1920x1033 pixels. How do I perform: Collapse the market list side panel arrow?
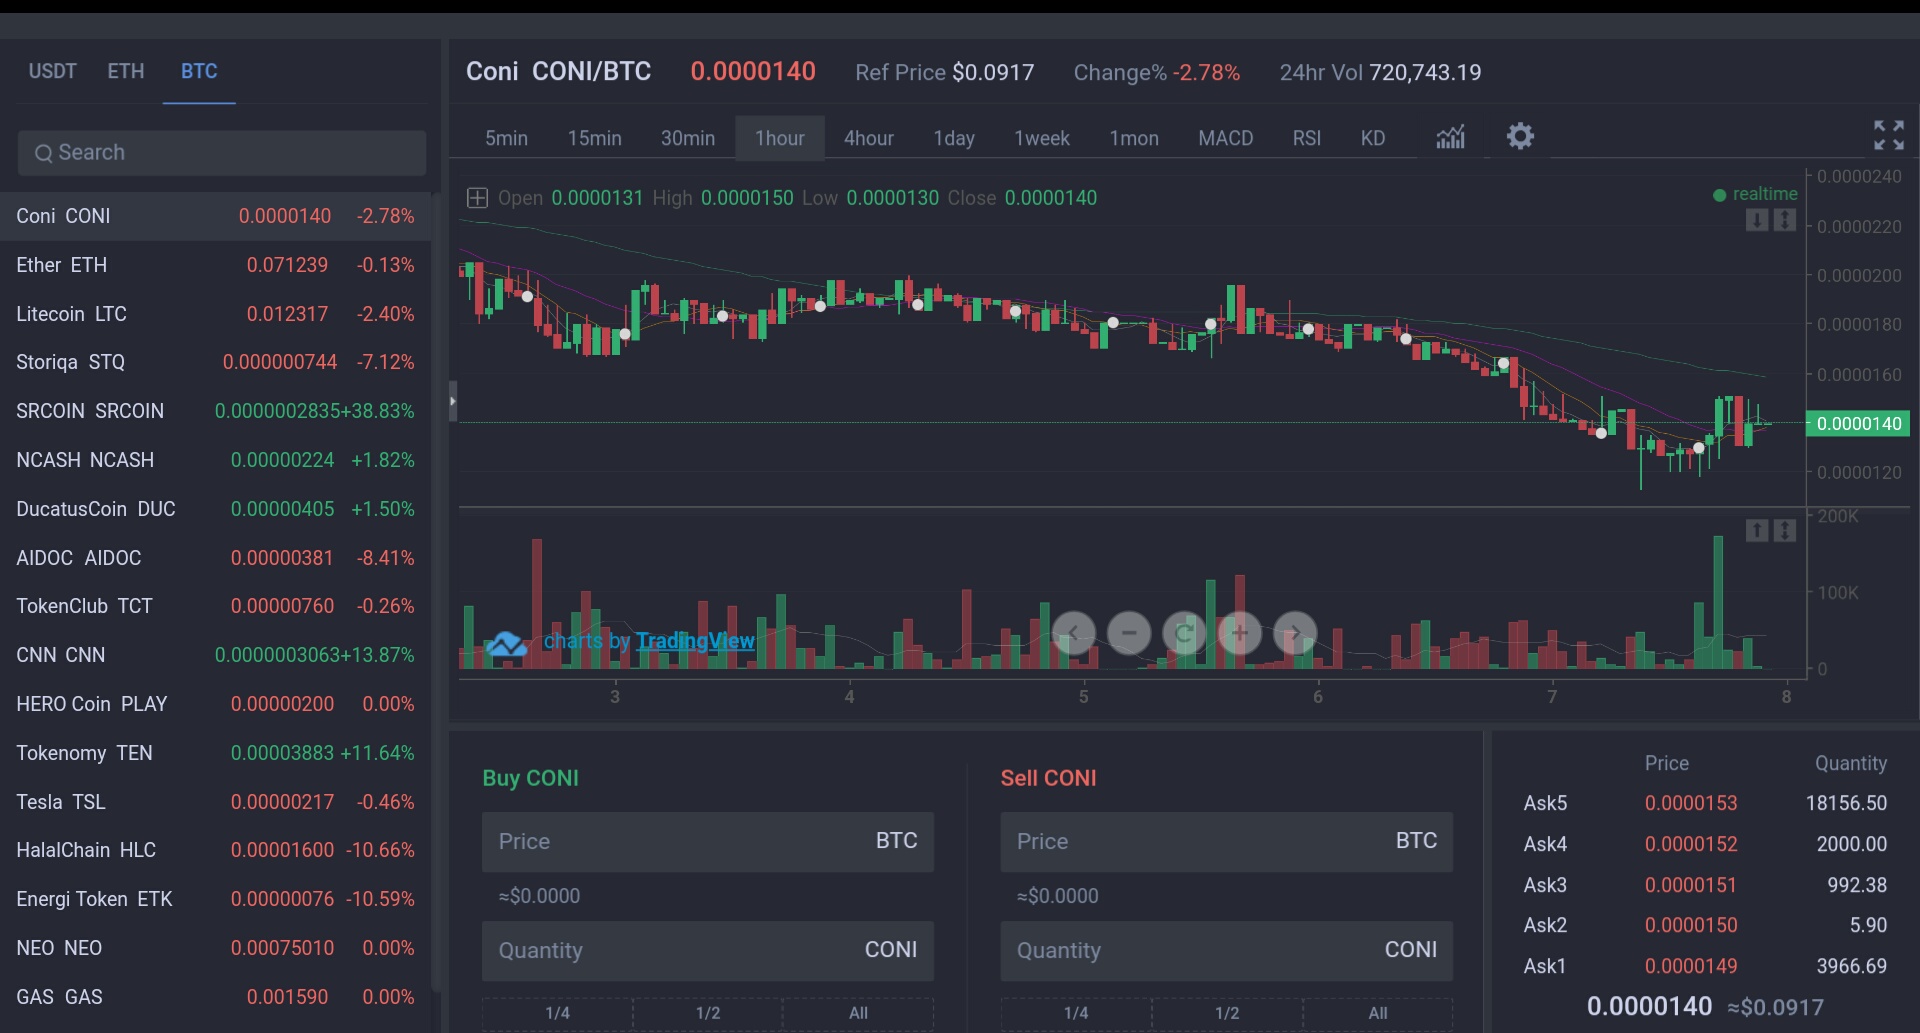(453, 401)
